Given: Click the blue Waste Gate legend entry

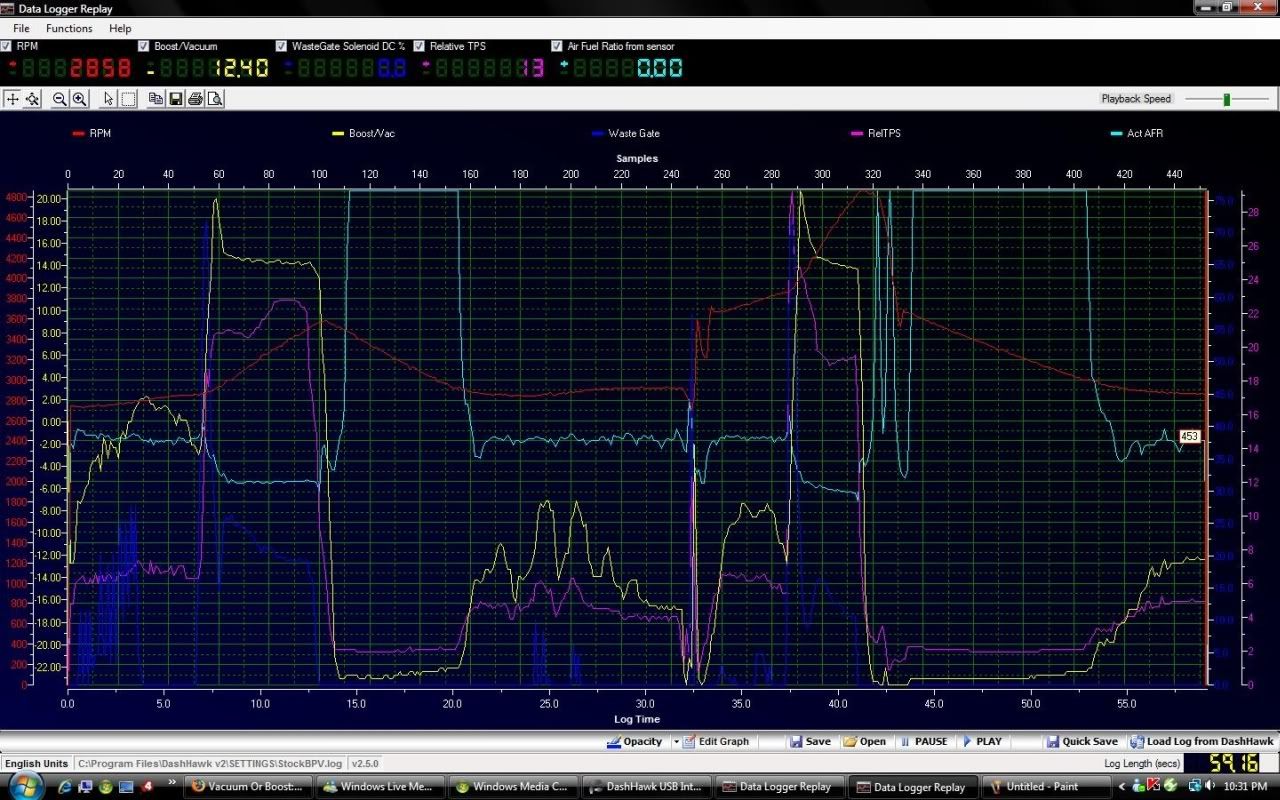Looking at the screenshot, I should pyautogui.click(x=625, y=133).
